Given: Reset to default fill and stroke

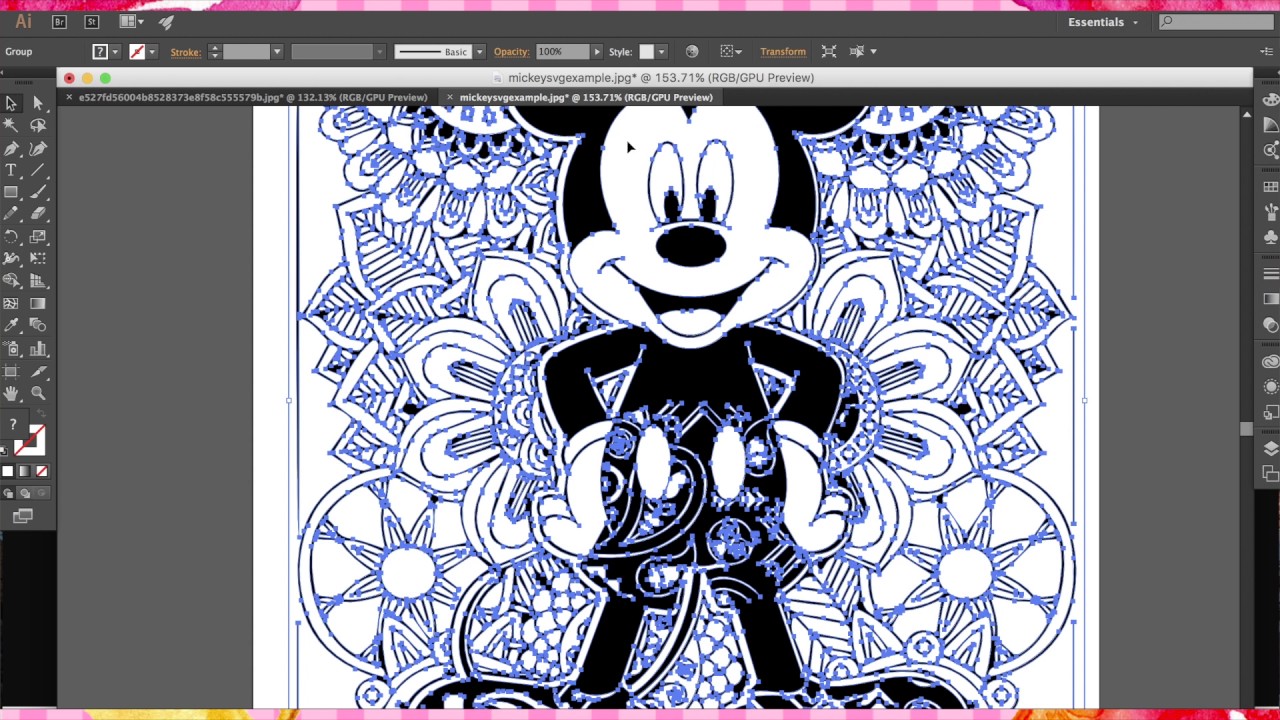Looking at the screenshot, I should 4,451.
